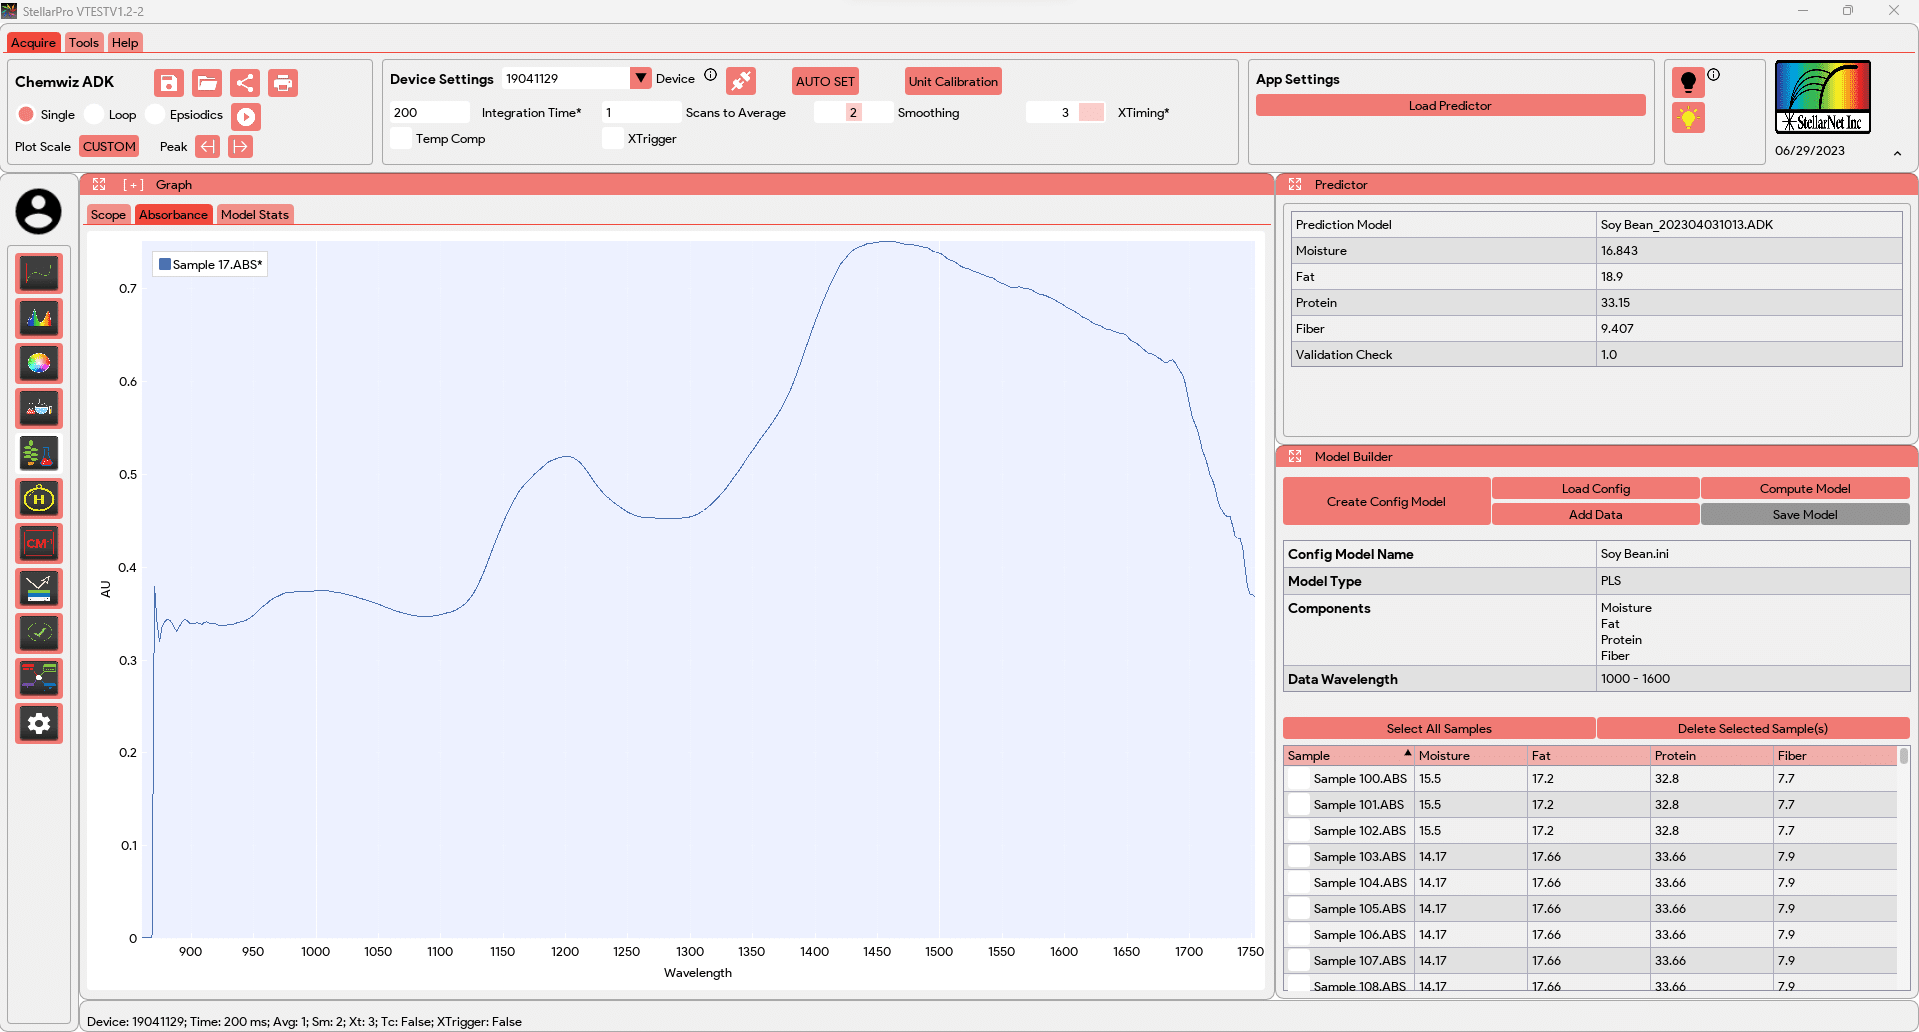The height and width of the screenshot is (1032, 1919).
Task: Click the Load Predictor button
Action: [1449, 106]
